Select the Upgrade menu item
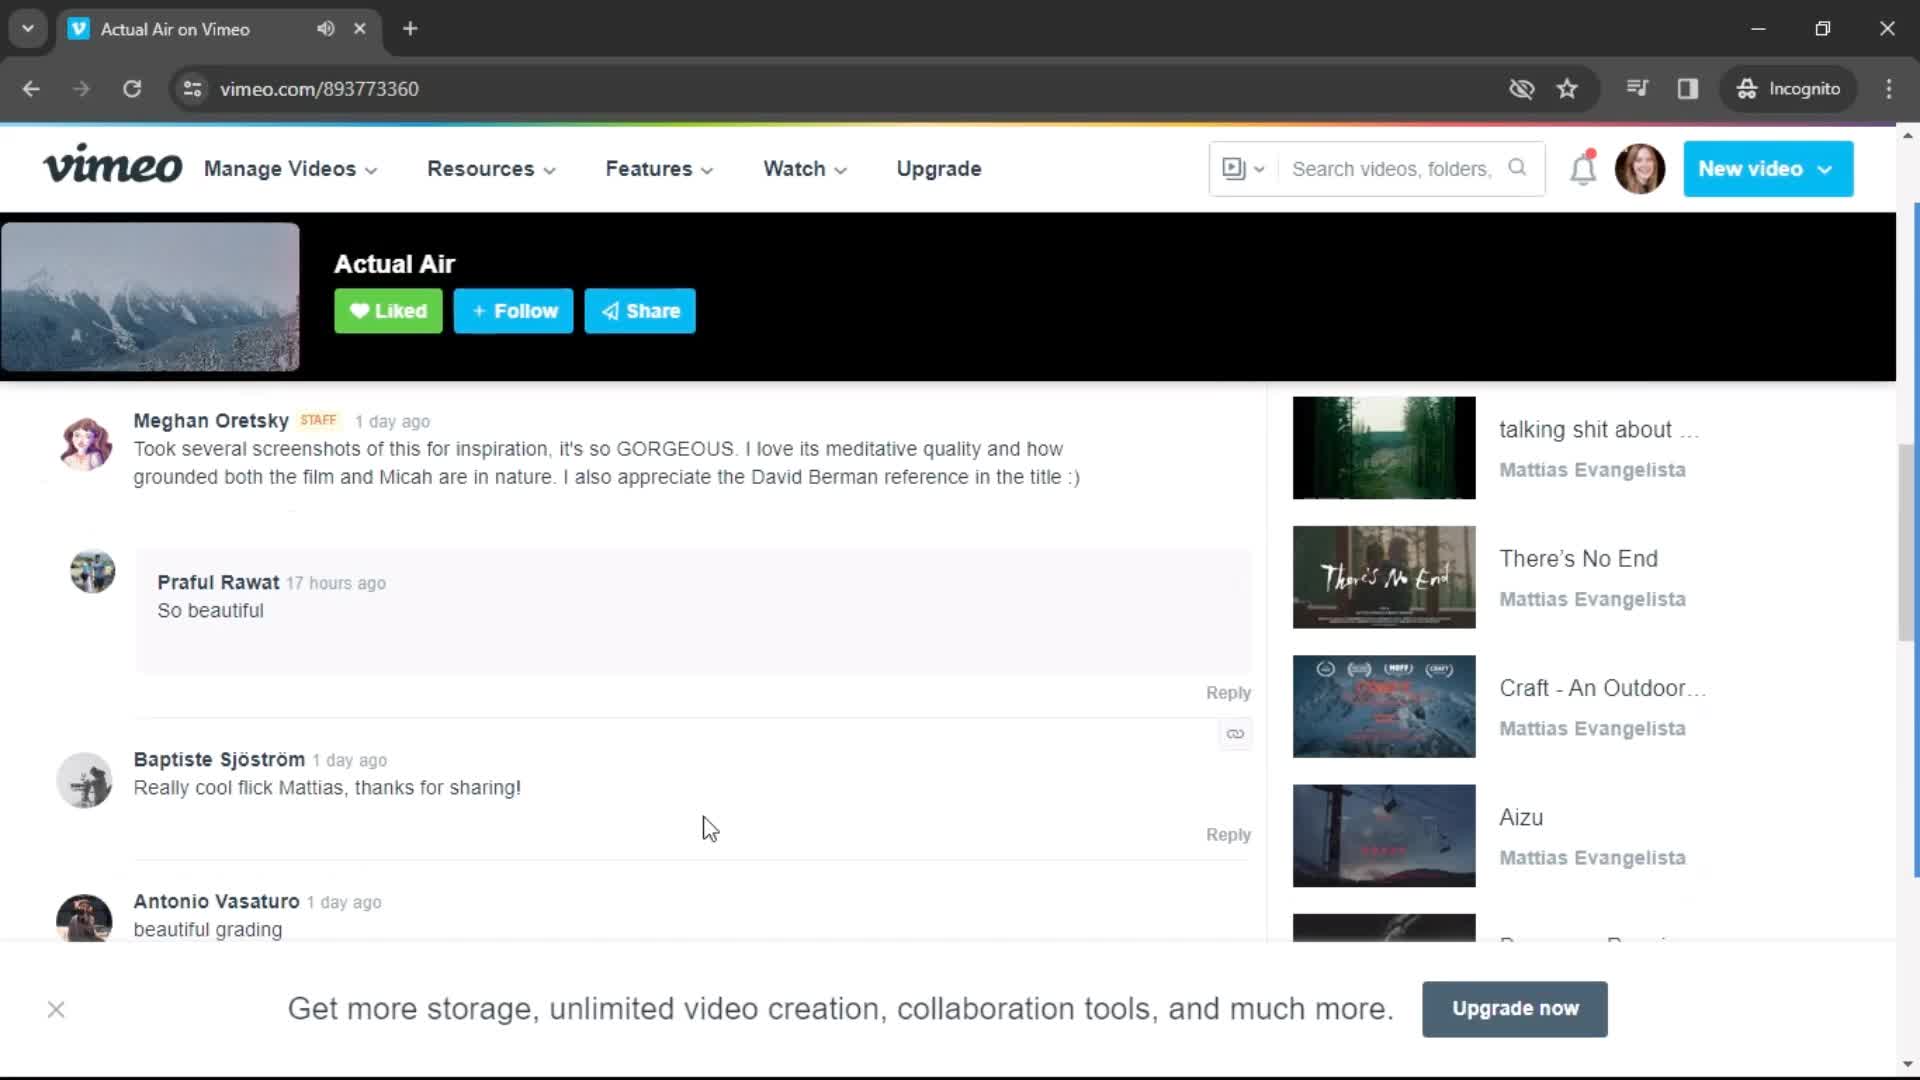Viewport: 1920px width, 1080px height. (939, 169)
